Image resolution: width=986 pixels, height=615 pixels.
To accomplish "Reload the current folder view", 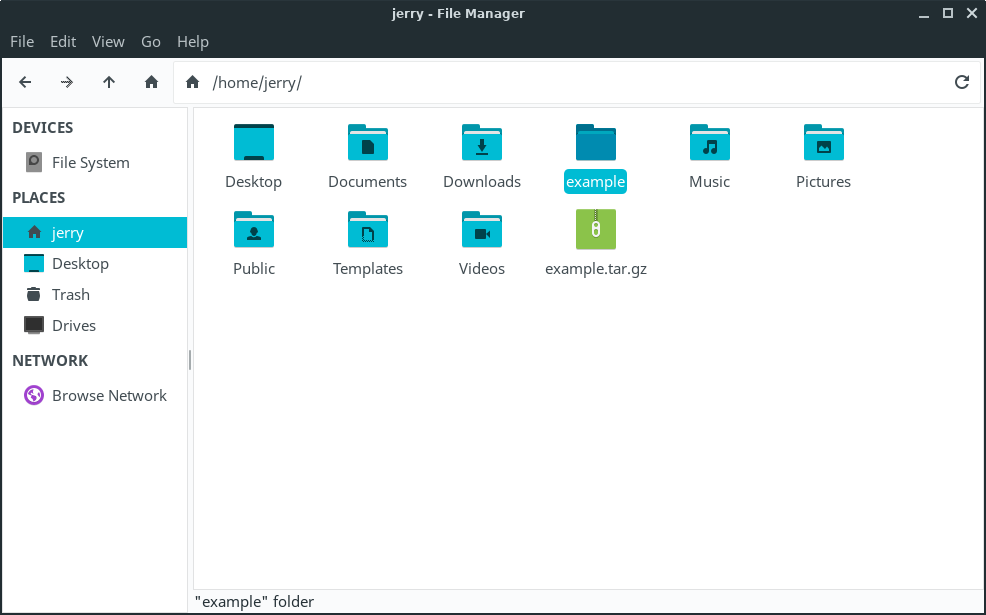I will [962, 82].
